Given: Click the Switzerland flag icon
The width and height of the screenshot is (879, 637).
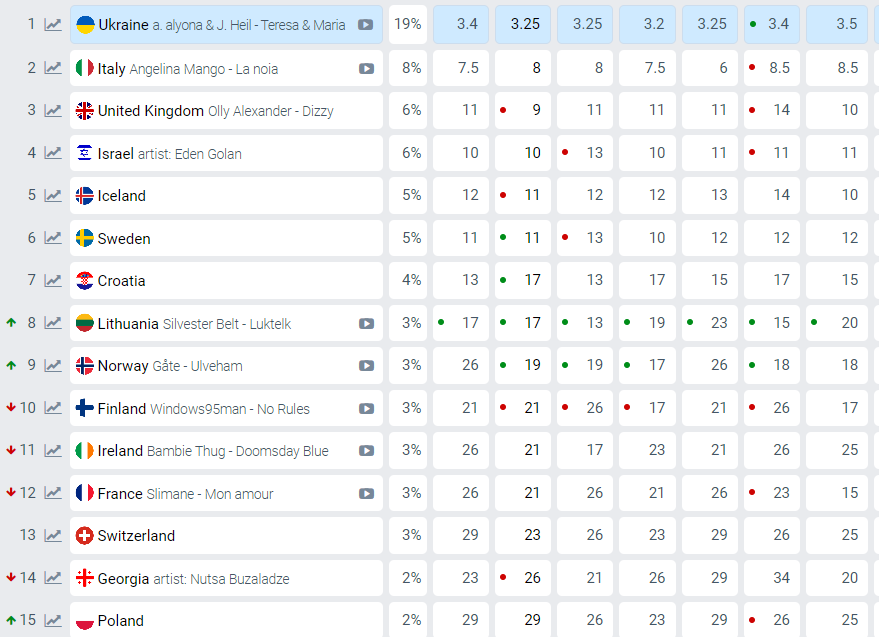Looking at the screenshot, I should pyautogui.click(x=85, y=536).
